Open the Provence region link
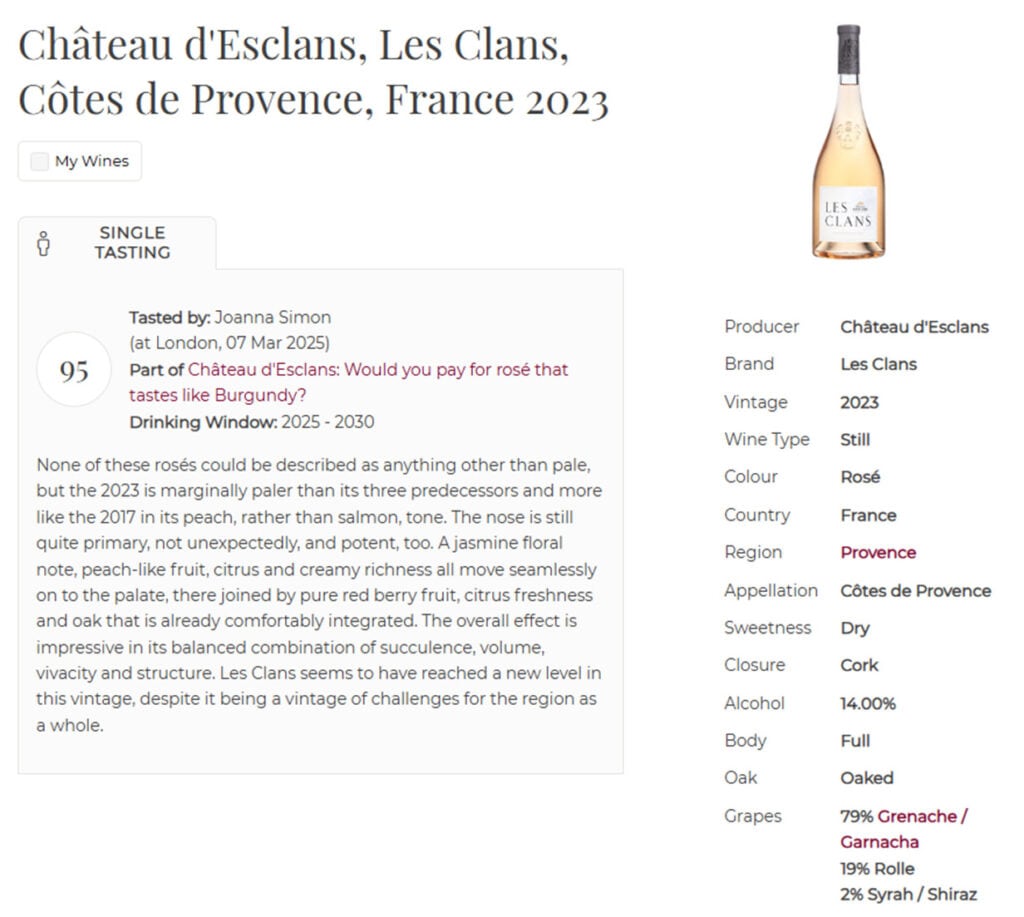The image size is (1024, 917). tap(878, 552)
